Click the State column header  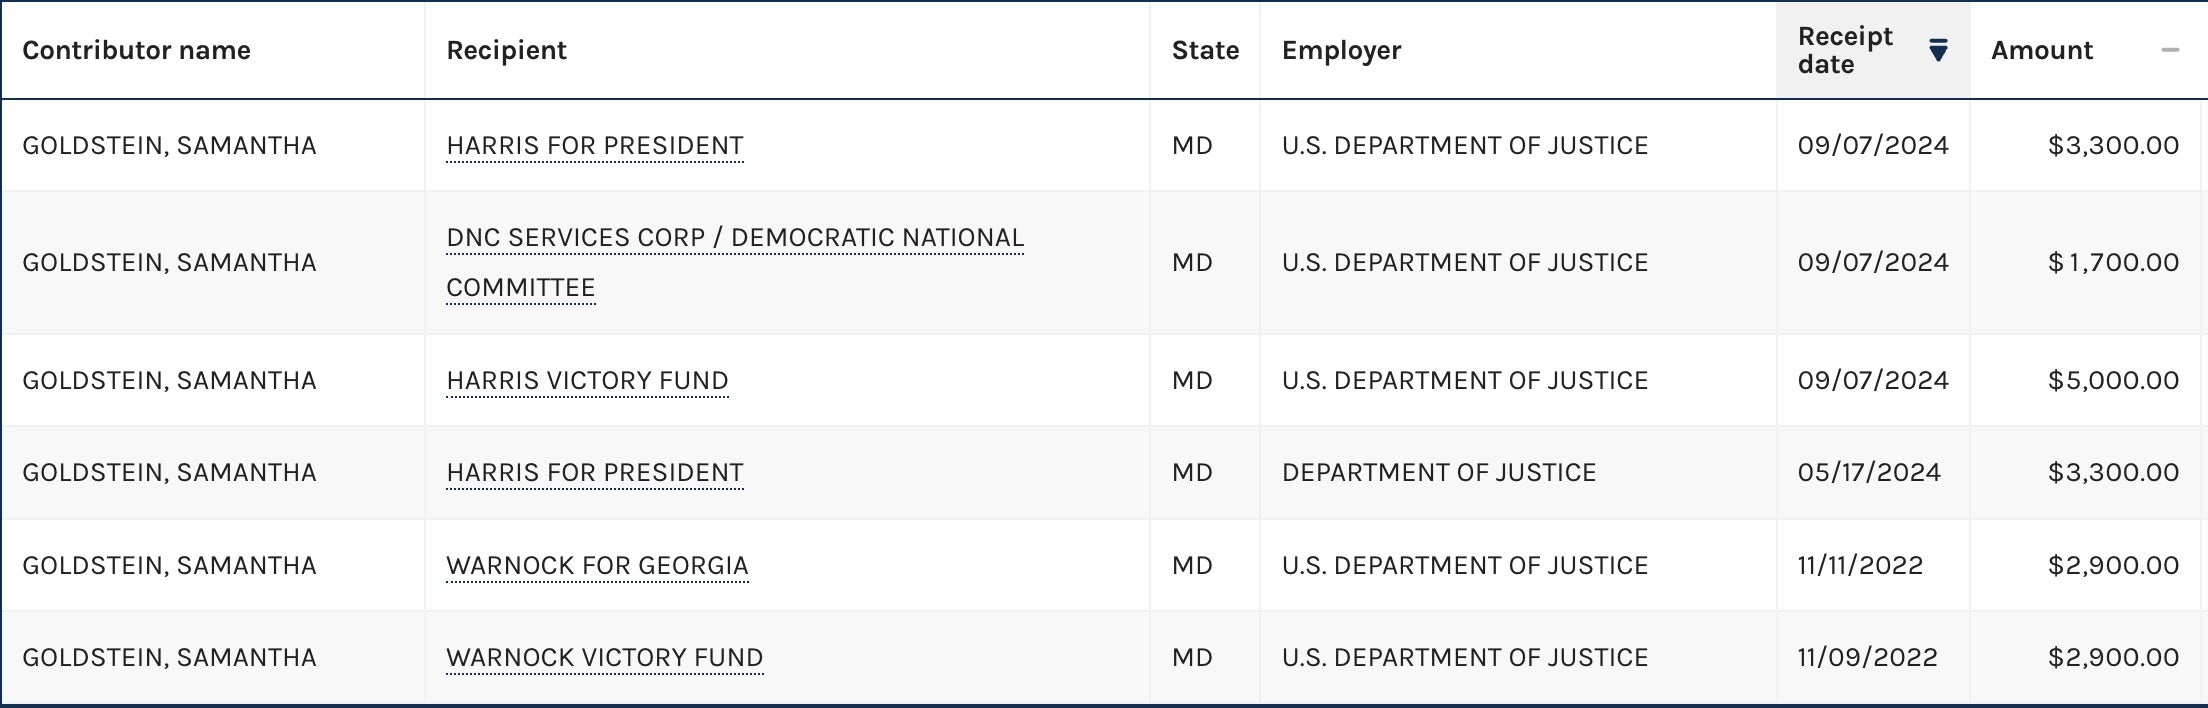pos(1205,50)
